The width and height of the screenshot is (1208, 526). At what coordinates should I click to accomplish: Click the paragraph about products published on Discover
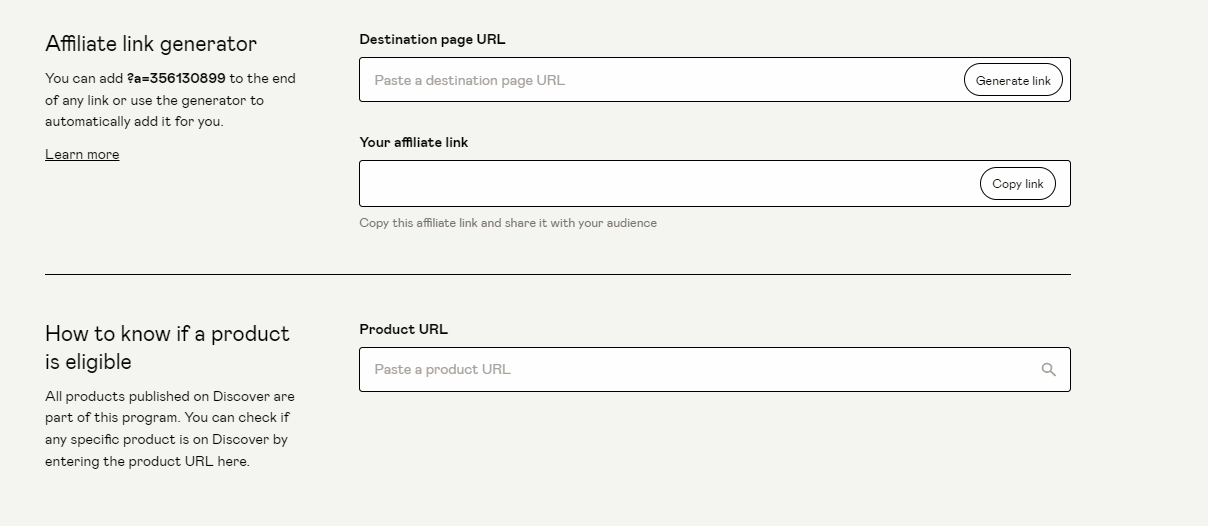[x=170, y=429]
